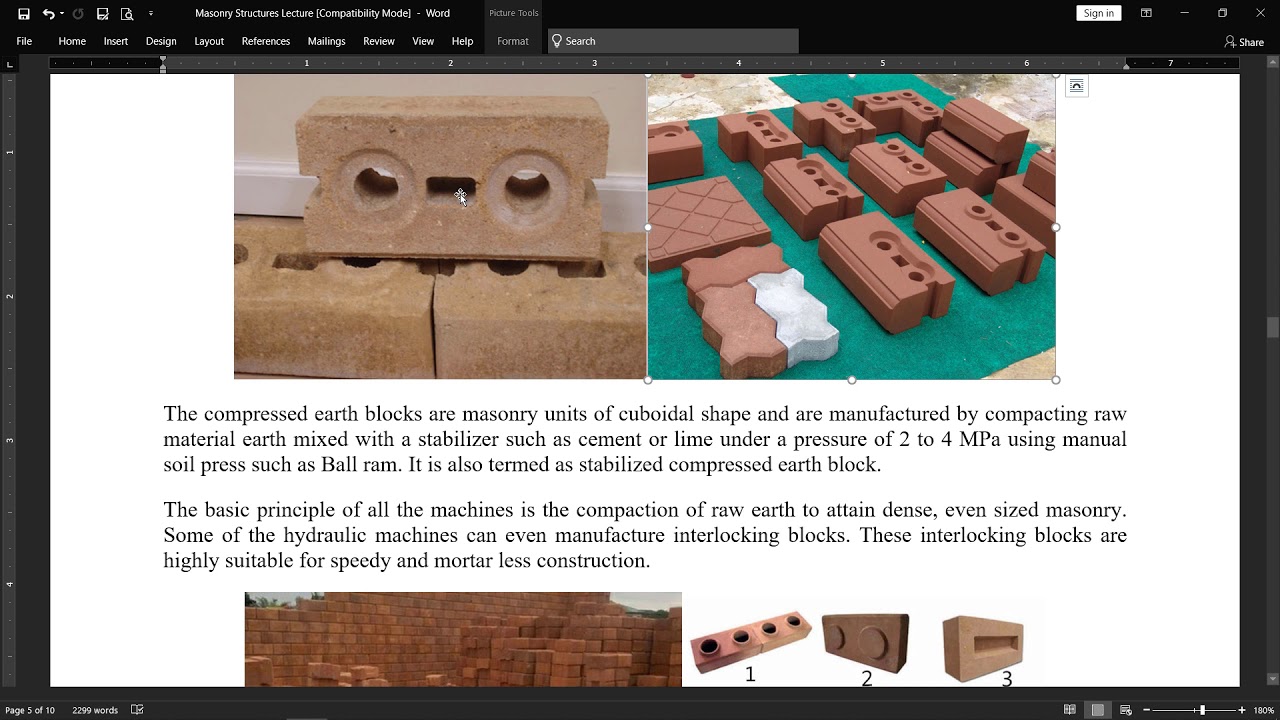Open Print Preview from quick access toolbar
Viewport: 1280px width, 720px height.
[x=127, y=14]
